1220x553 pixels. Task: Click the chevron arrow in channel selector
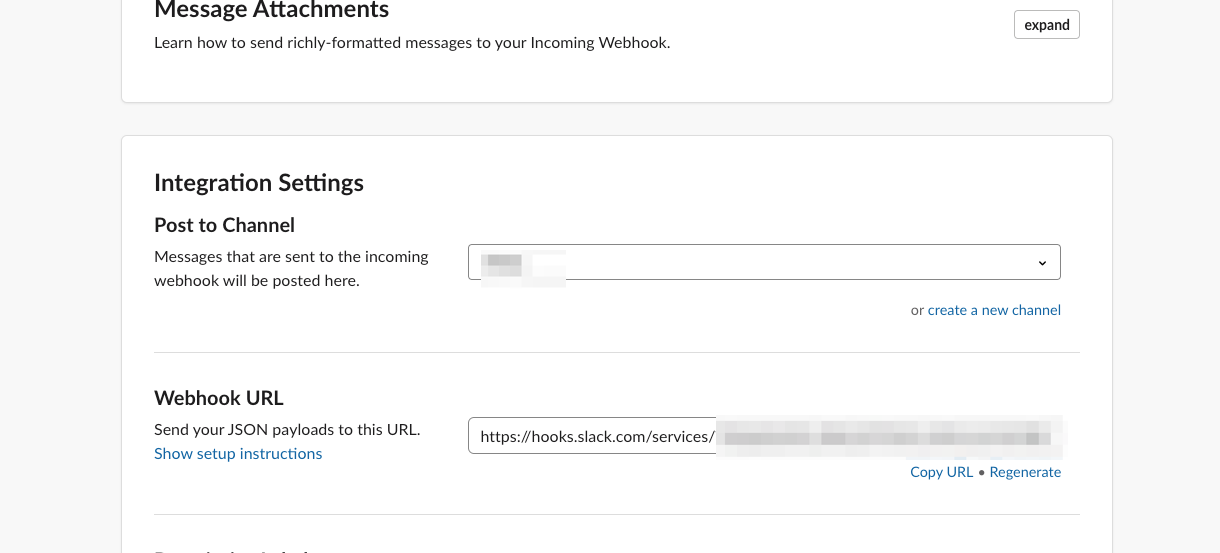click(1042, 263)
